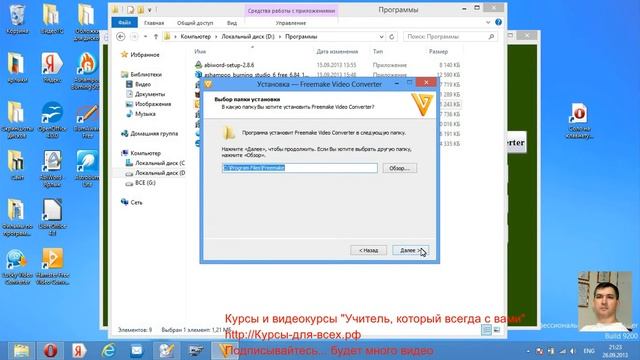640x360 pixels.
Task: Click the New Folder icon in Explorer quick access toolbar
Action: click(140, 9)
